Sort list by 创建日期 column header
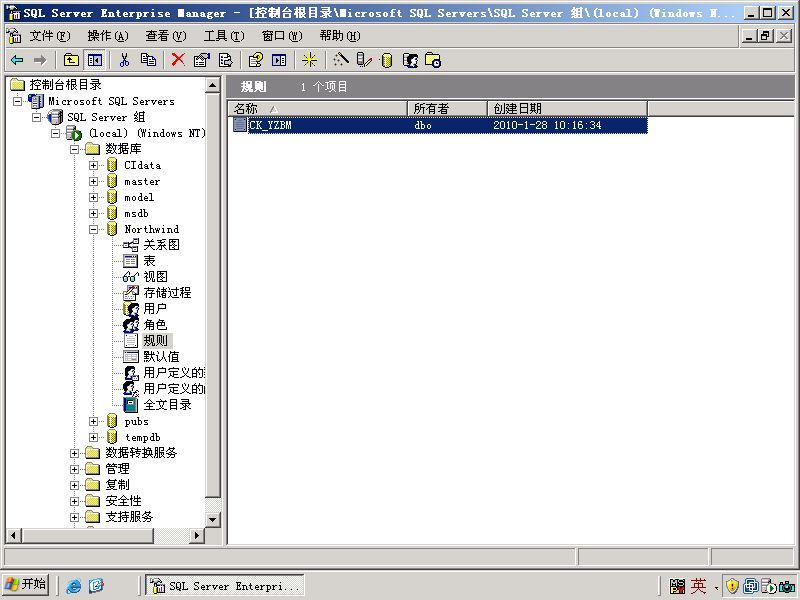The width and height of the screenshot is (800, 600). 567,109
